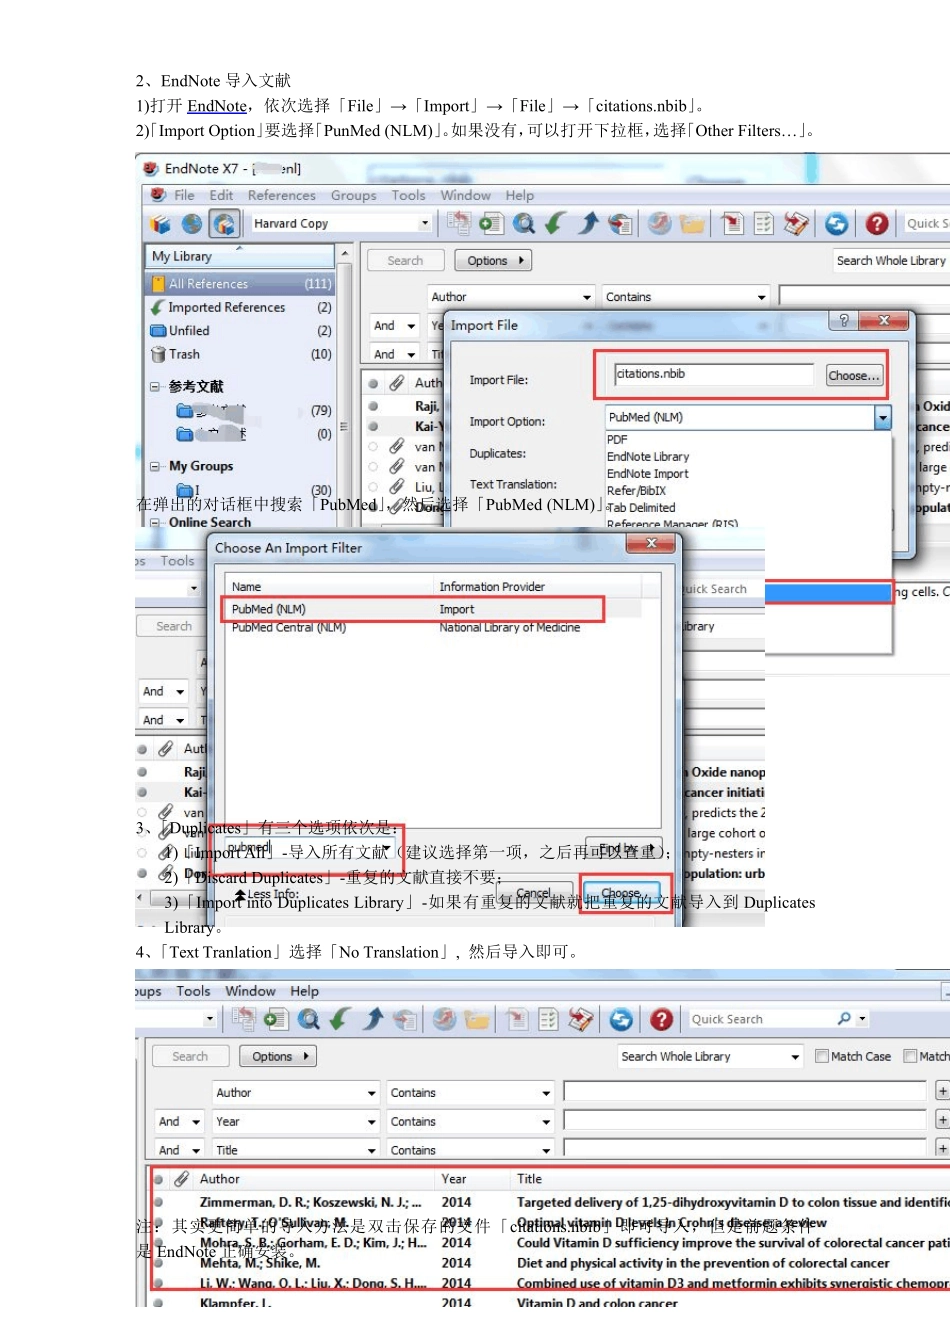Select Imported References in My Library

tap(226, 308)
